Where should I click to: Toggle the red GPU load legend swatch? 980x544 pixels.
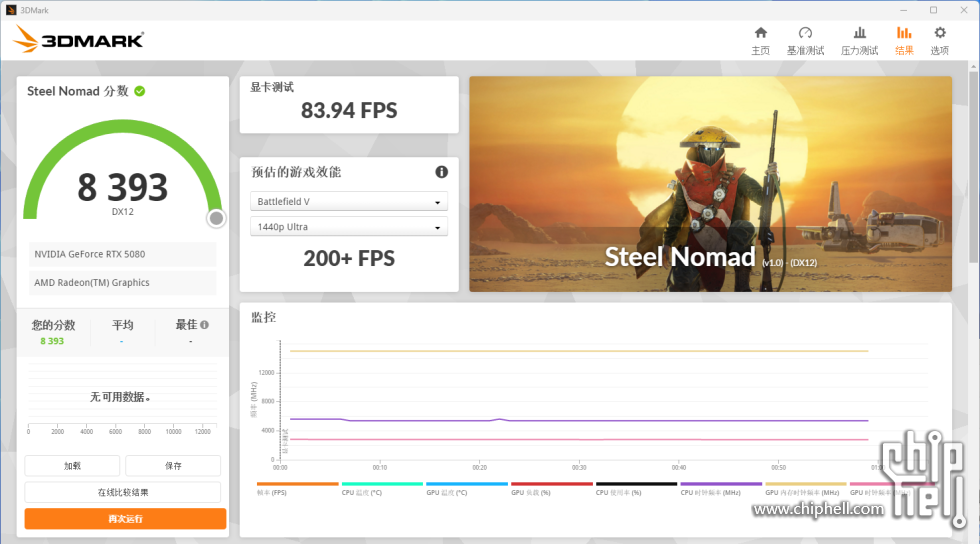552,484
